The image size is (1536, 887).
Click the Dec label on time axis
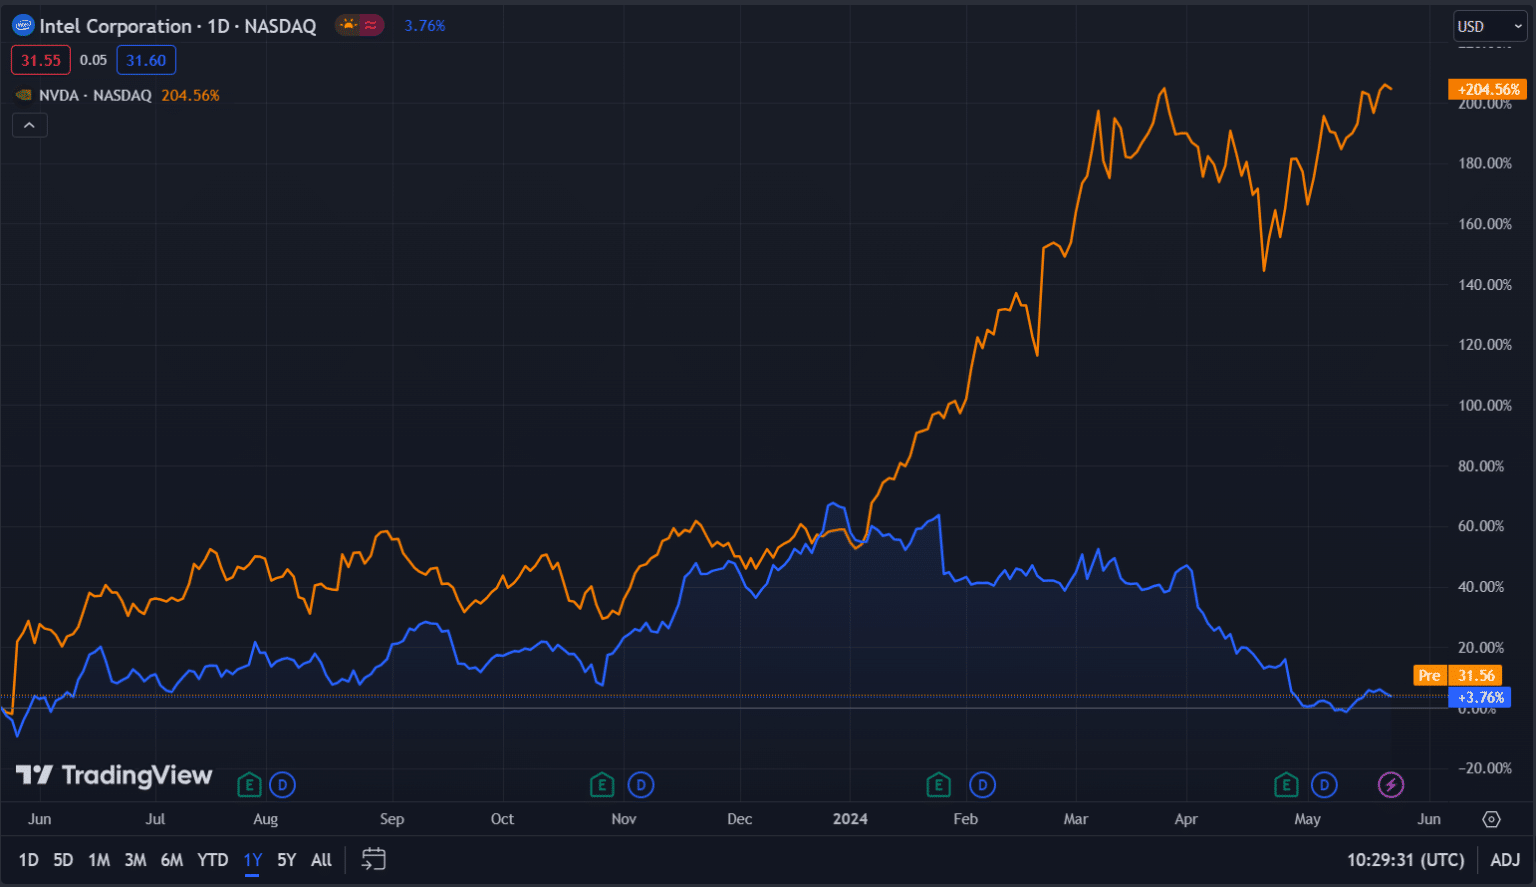(740, 819)
